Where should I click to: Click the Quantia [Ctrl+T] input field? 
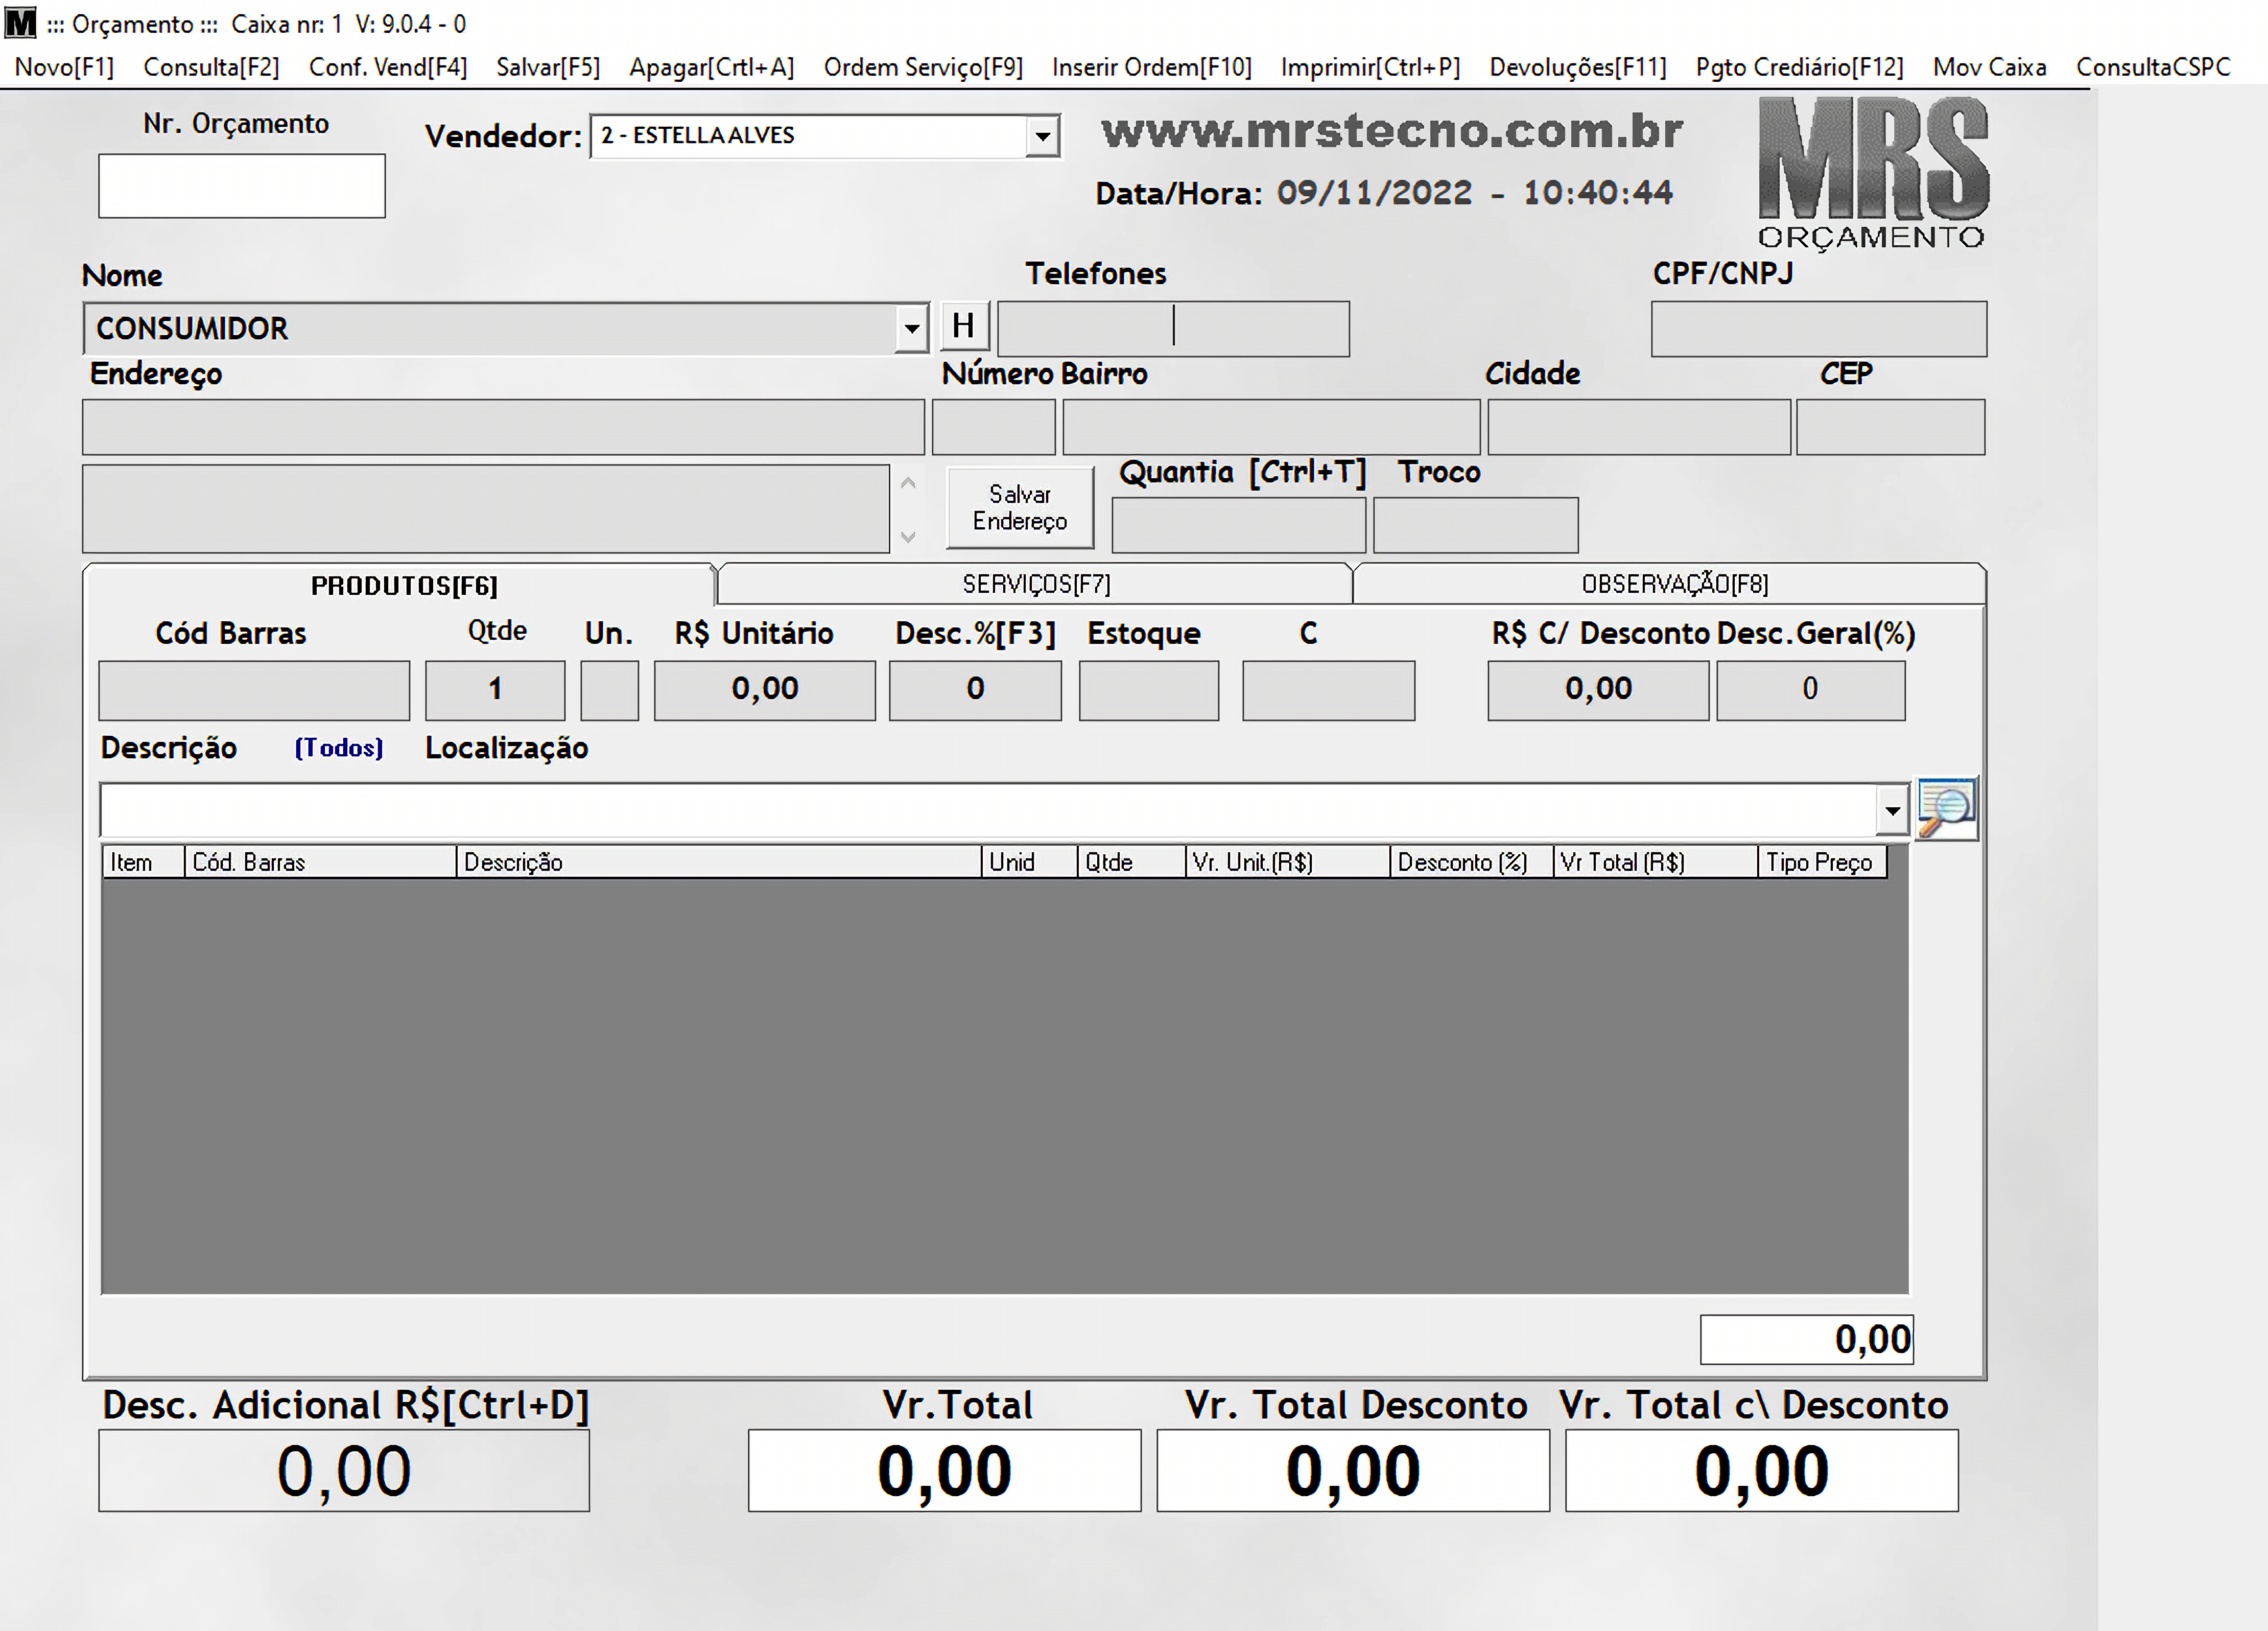point(1238,525)
